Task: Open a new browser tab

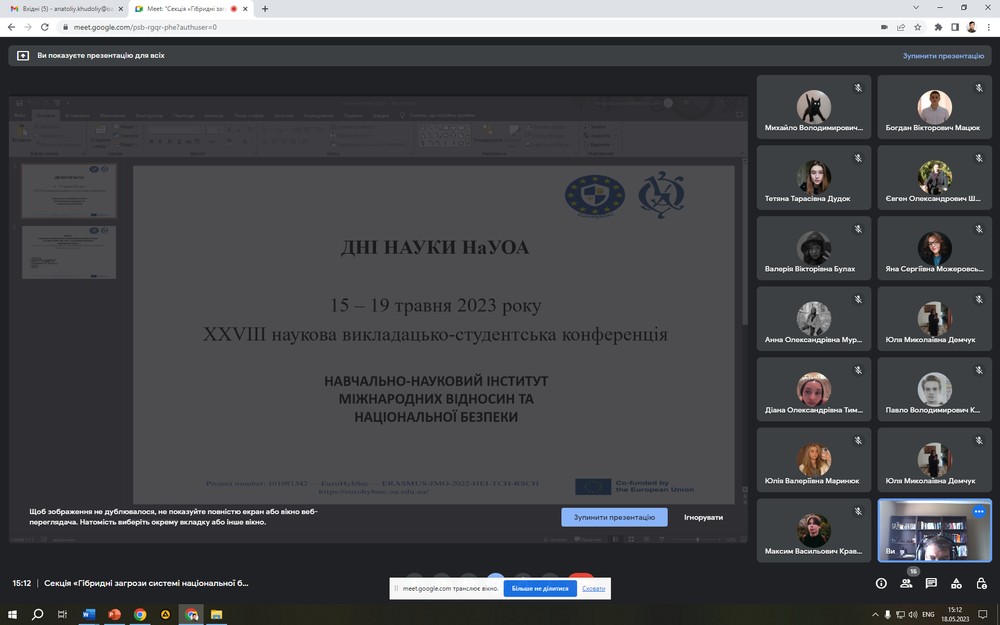Action: tap(265, 8)
